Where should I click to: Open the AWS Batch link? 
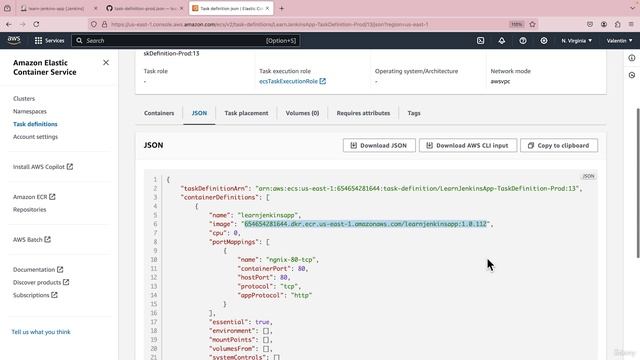(x=32, y=239)
